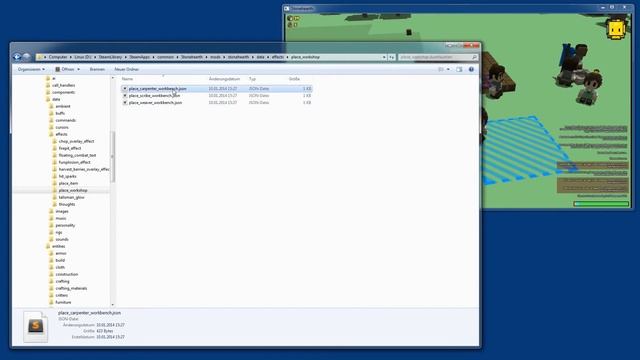Select the buffs folder in the tree
The width and height of the screenshot is (640, 360).
click(x=60, y=113)
